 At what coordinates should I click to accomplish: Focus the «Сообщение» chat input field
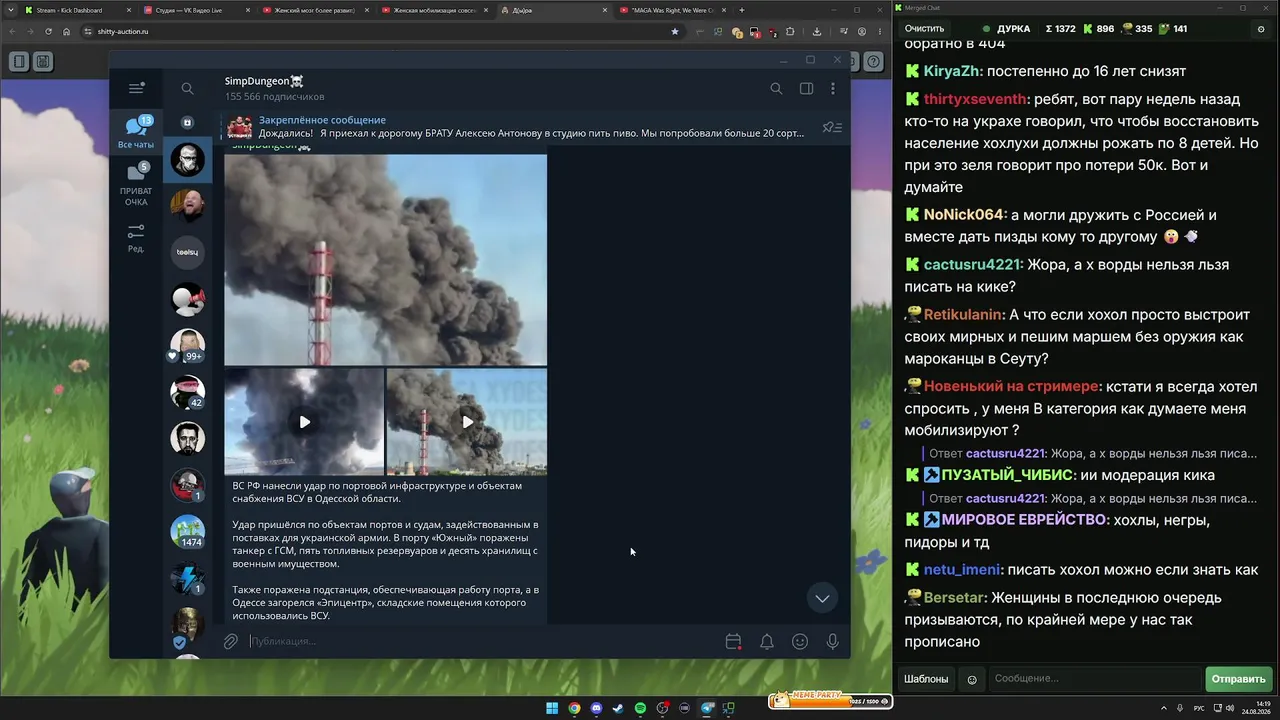tap(1095, 679)
